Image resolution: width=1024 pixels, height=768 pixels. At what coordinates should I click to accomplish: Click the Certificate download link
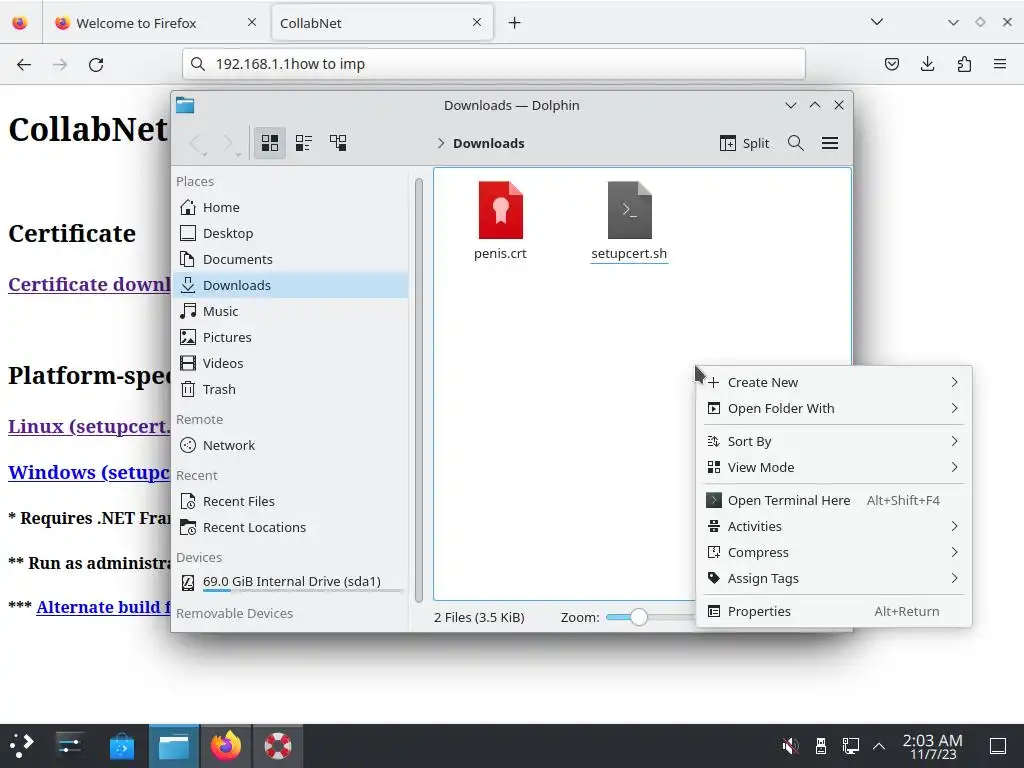point(89,285)
